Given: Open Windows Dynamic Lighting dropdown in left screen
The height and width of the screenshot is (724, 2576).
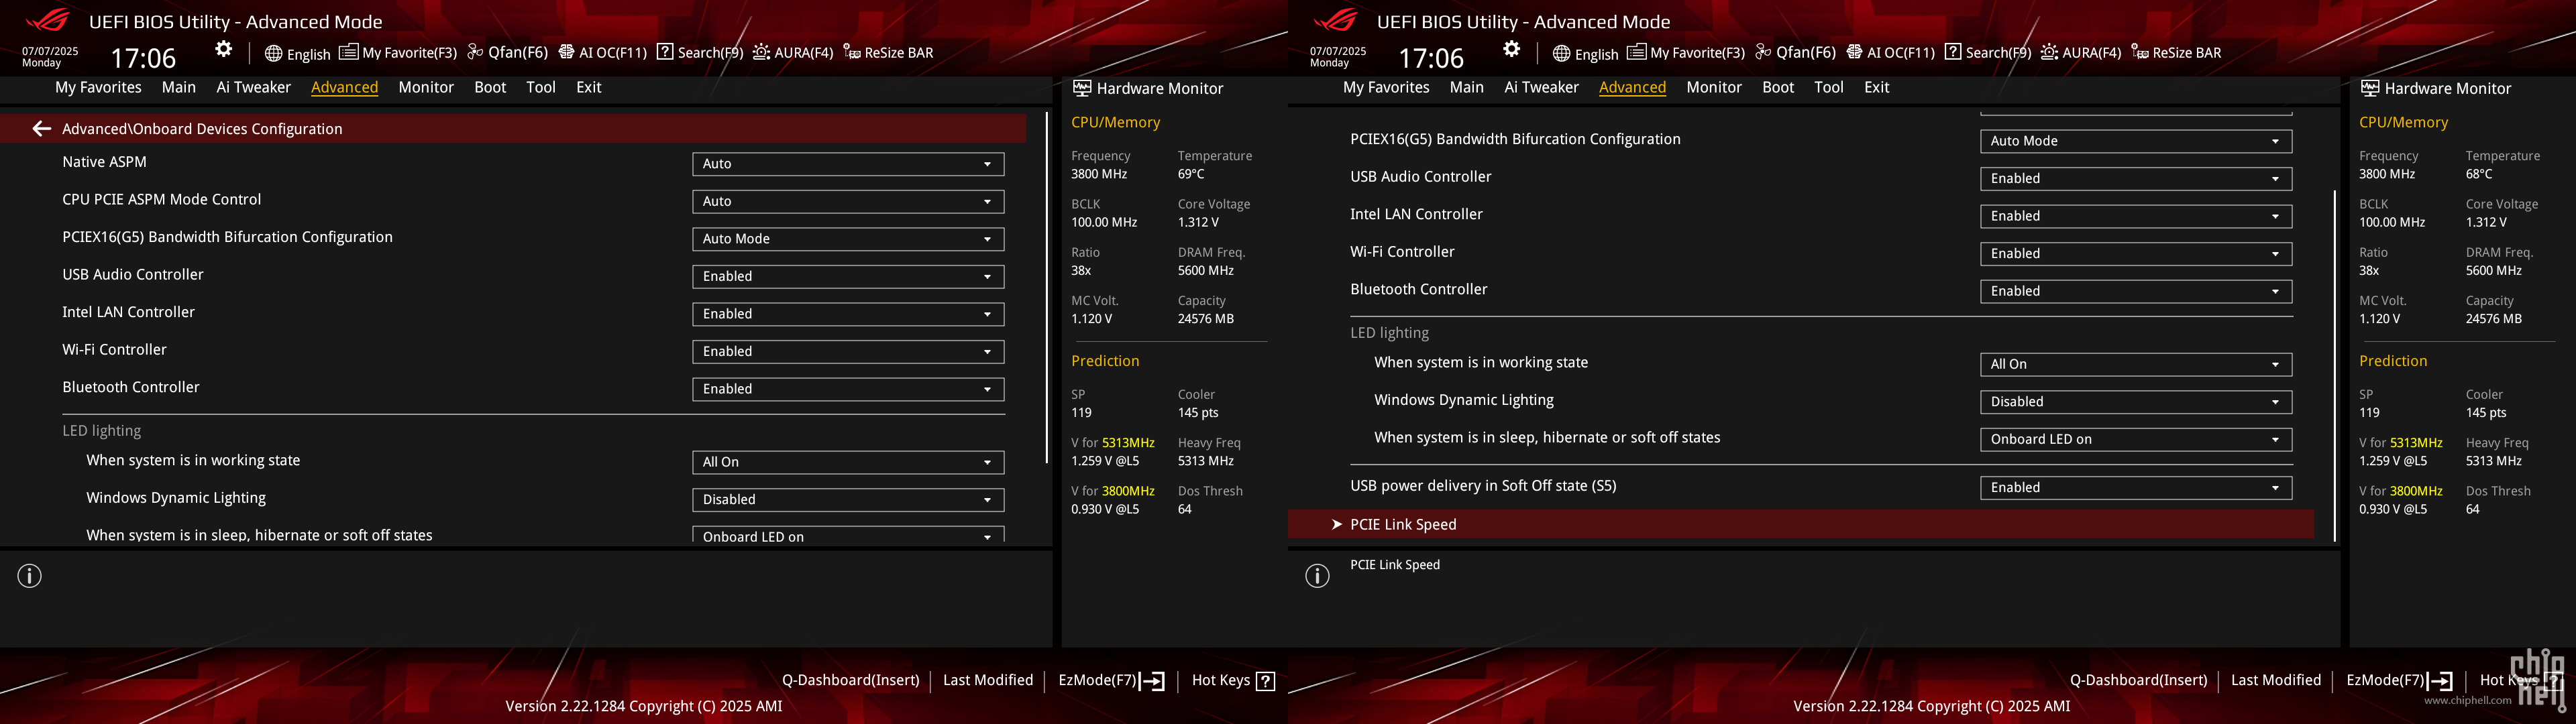Looking at the screenshot, I should pyautogui.click(x=848, y=499).
